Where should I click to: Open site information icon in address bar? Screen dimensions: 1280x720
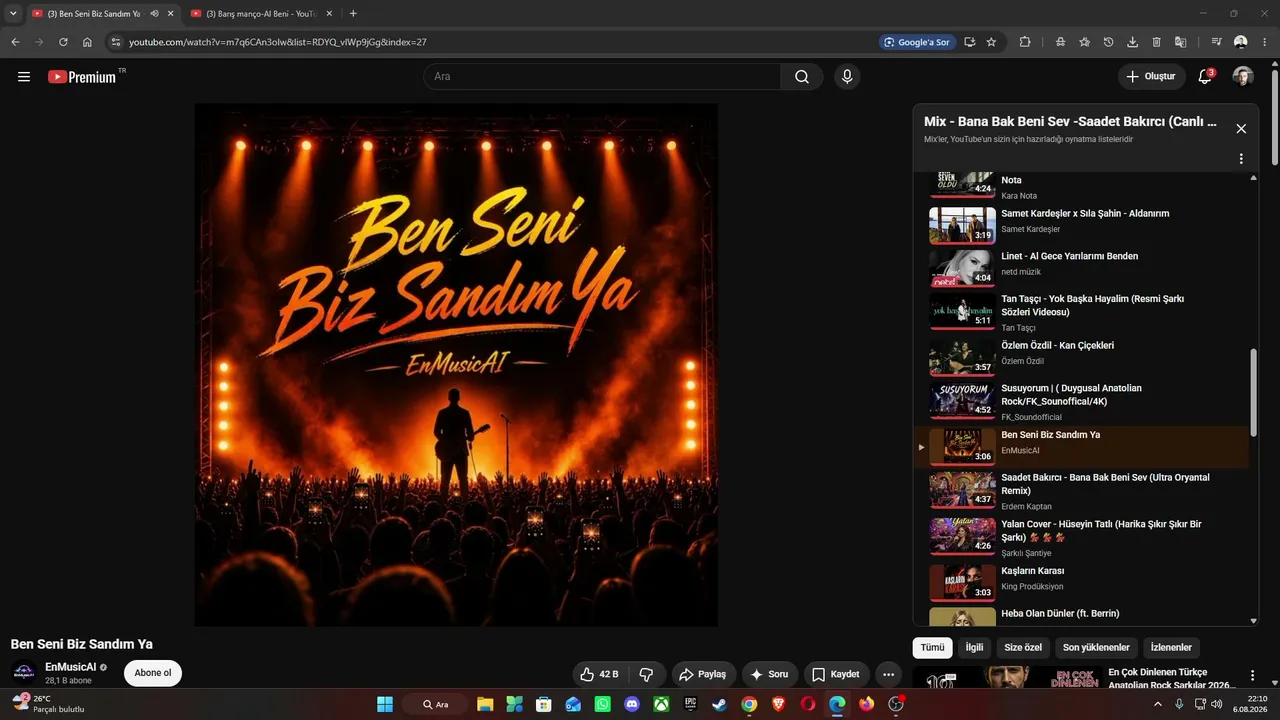[116, 42]
